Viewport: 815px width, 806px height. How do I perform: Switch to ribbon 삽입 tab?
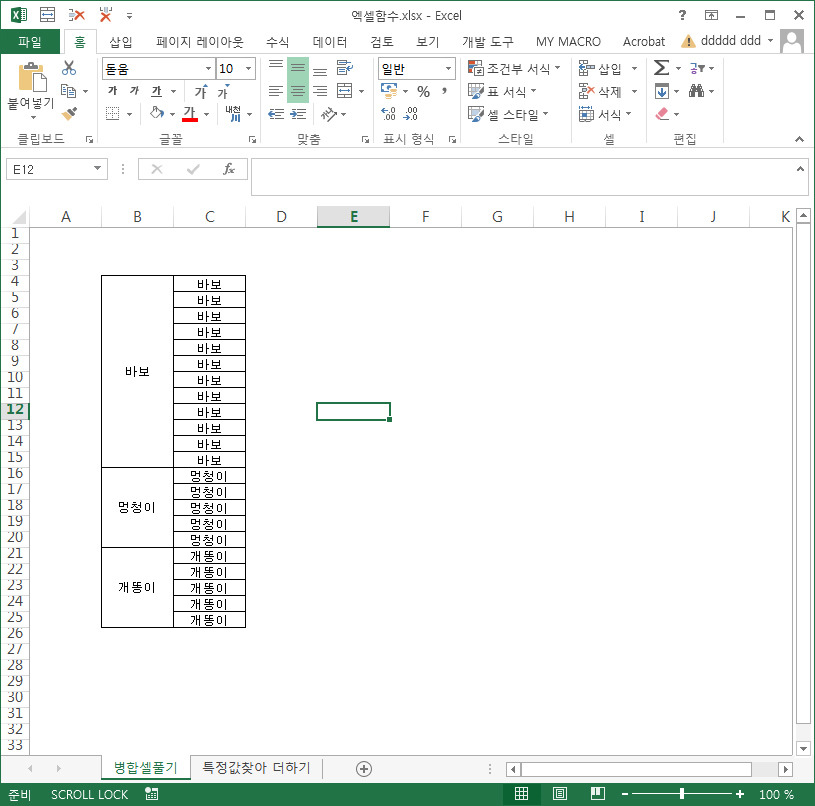click(121, 42)
